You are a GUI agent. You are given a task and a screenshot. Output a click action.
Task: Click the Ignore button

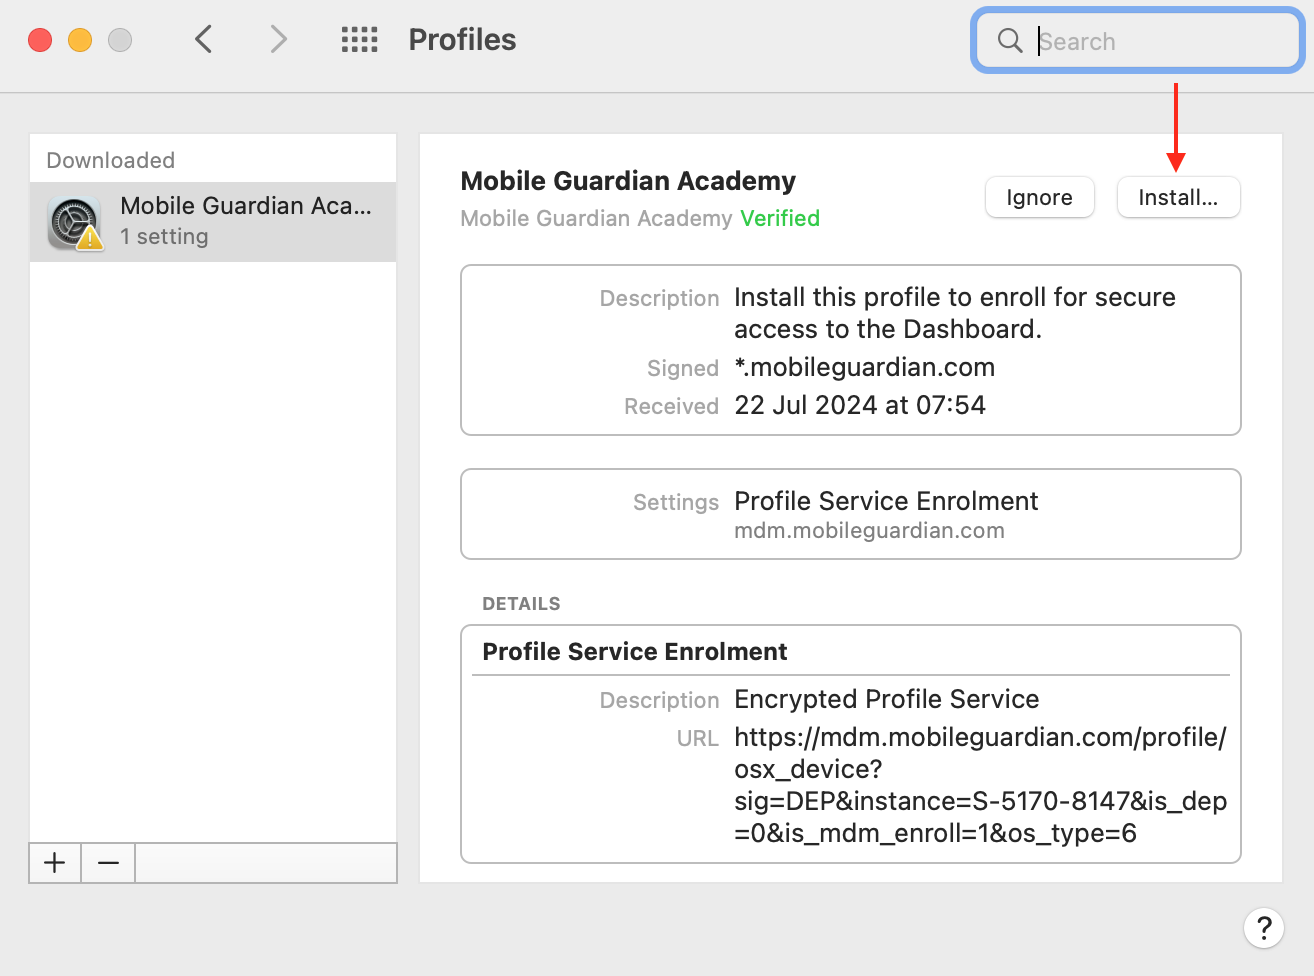[x=1039, y=197]
